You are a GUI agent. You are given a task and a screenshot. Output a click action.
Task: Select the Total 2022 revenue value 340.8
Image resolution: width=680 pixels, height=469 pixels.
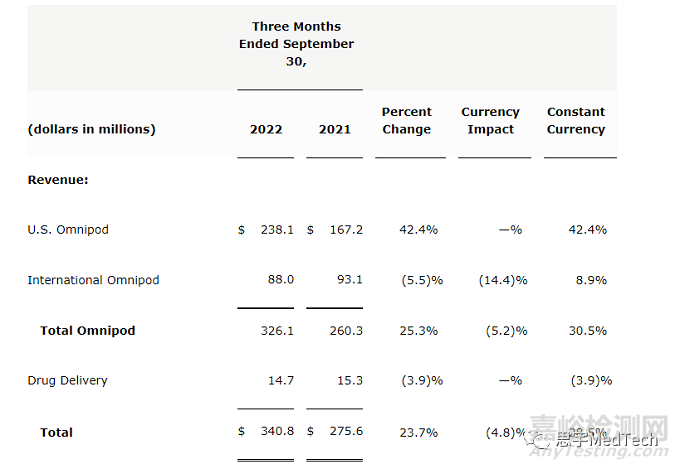pyautogui.click(x=276, y=432)
